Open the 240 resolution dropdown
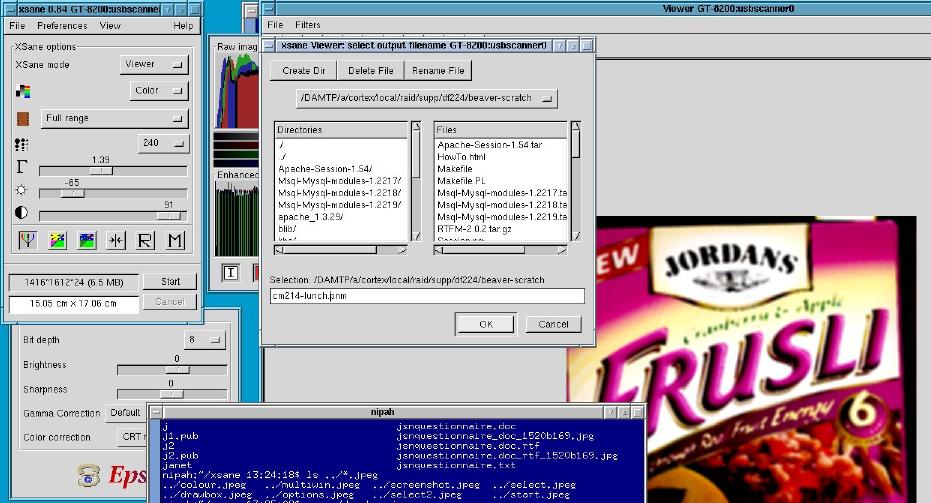This screenshot has height=503, width=931. click(162, 143)
